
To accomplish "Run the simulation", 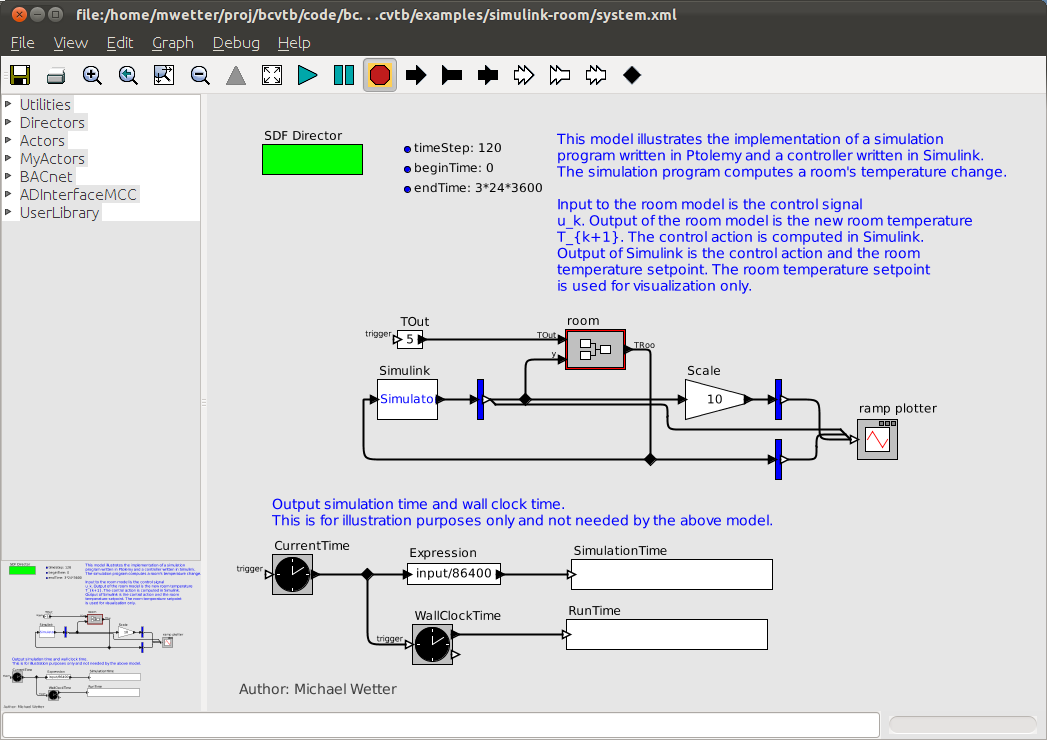I will [x=307, y=74].
